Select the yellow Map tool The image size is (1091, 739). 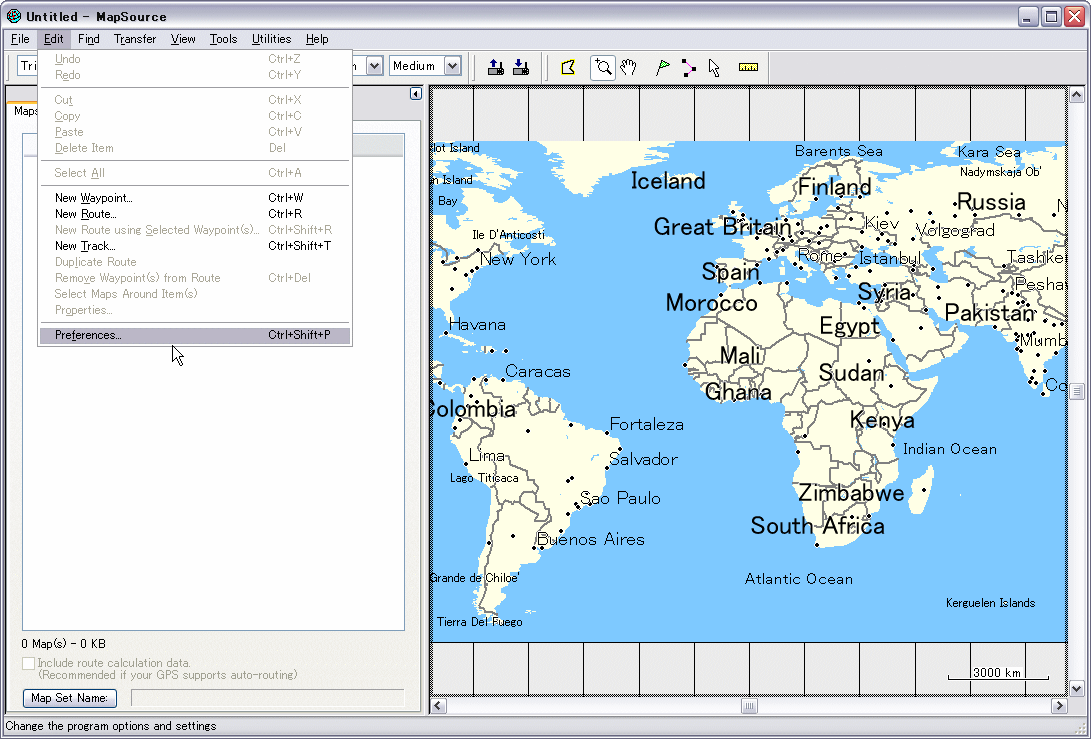tap(568, 67)
